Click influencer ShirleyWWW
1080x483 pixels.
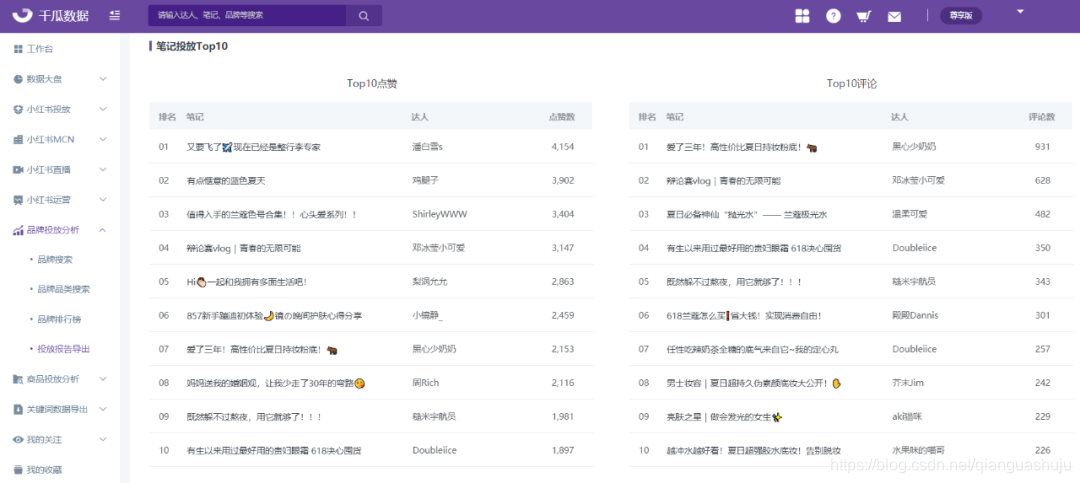(x=439, y=214)
